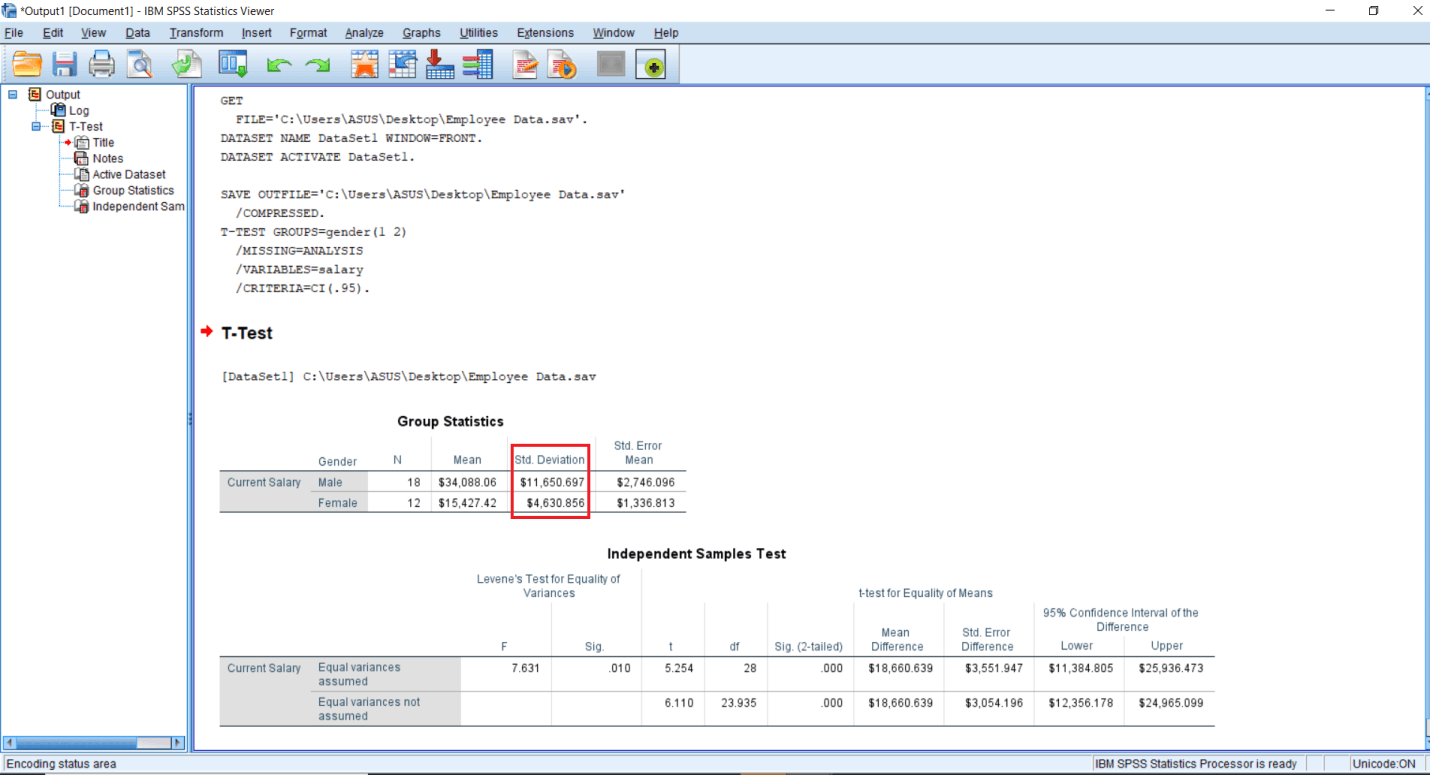Open Print Preview magnifier icon
The height and width of the screenshot is (775, 1430).
[139, 66]
